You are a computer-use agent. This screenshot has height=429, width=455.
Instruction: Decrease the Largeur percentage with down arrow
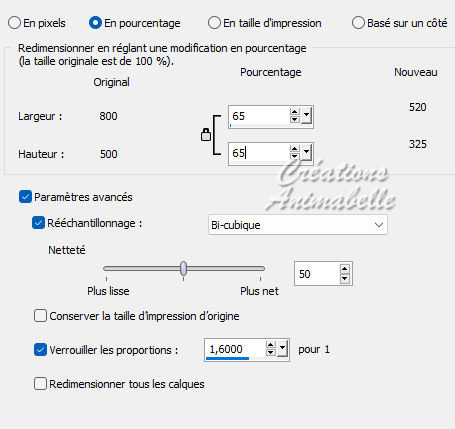click(294, 119)
